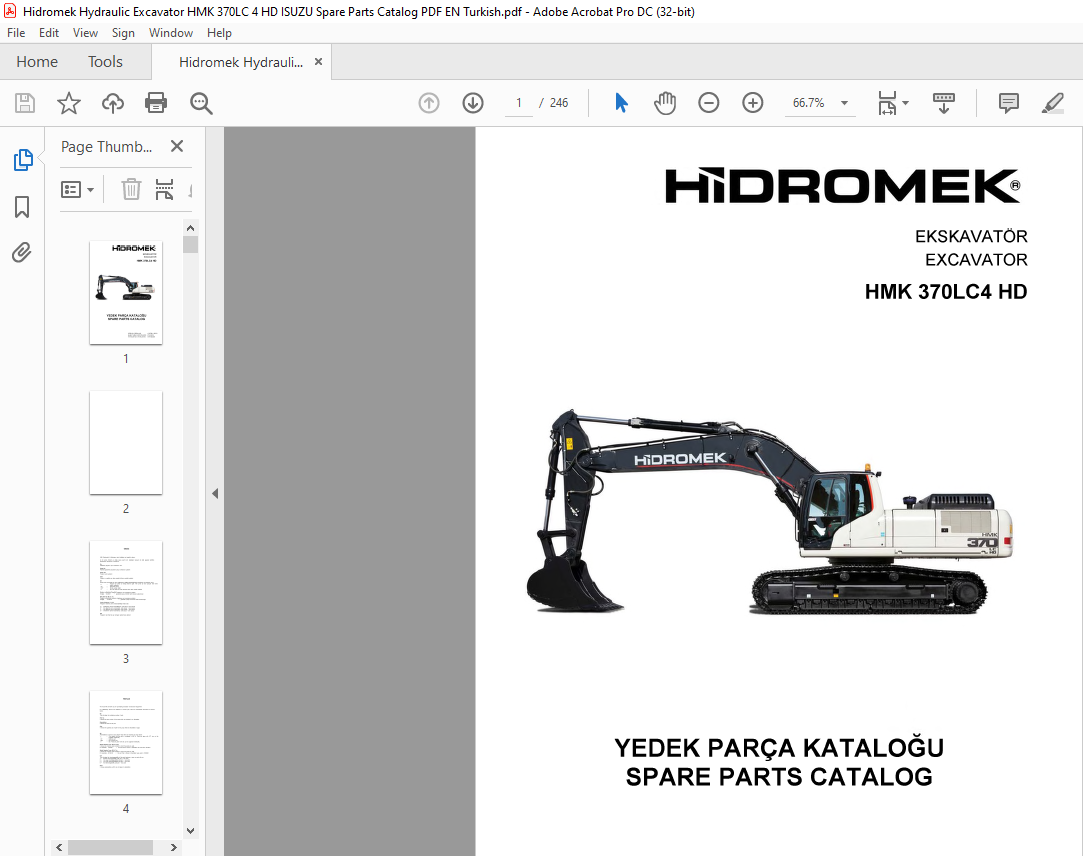Click the thumbnails horizontal scrollbar handle
This screenshot has height=856, width=1083.
click(x=111, y=847)
